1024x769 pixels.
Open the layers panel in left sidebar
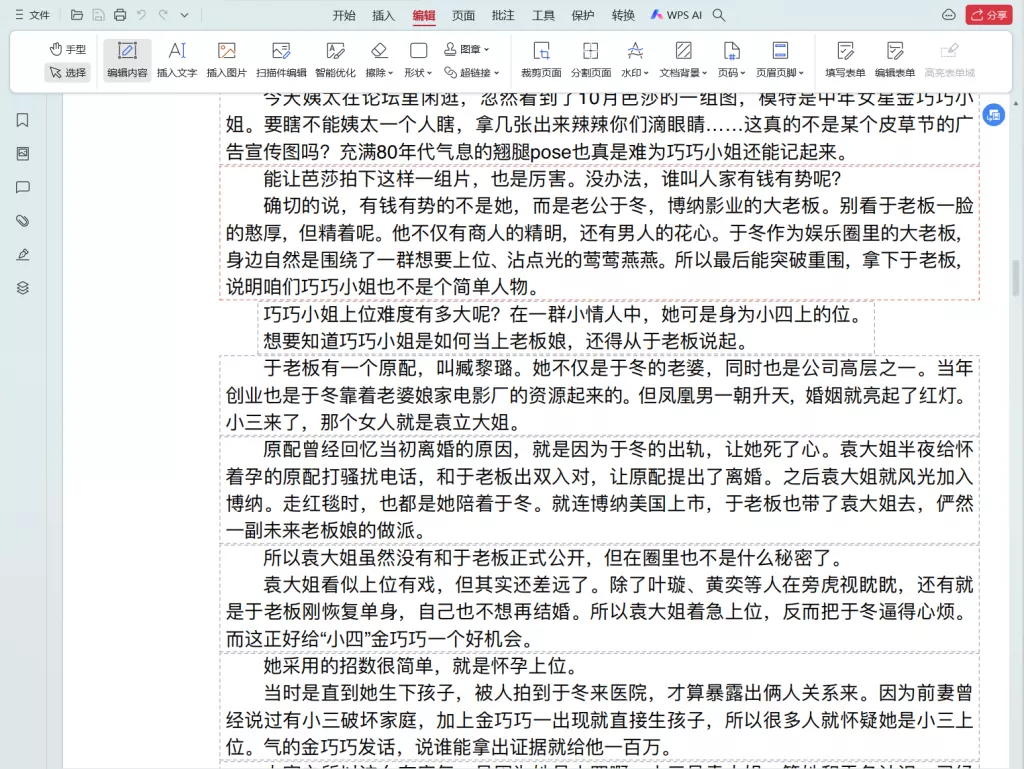[x=23, y=288]
